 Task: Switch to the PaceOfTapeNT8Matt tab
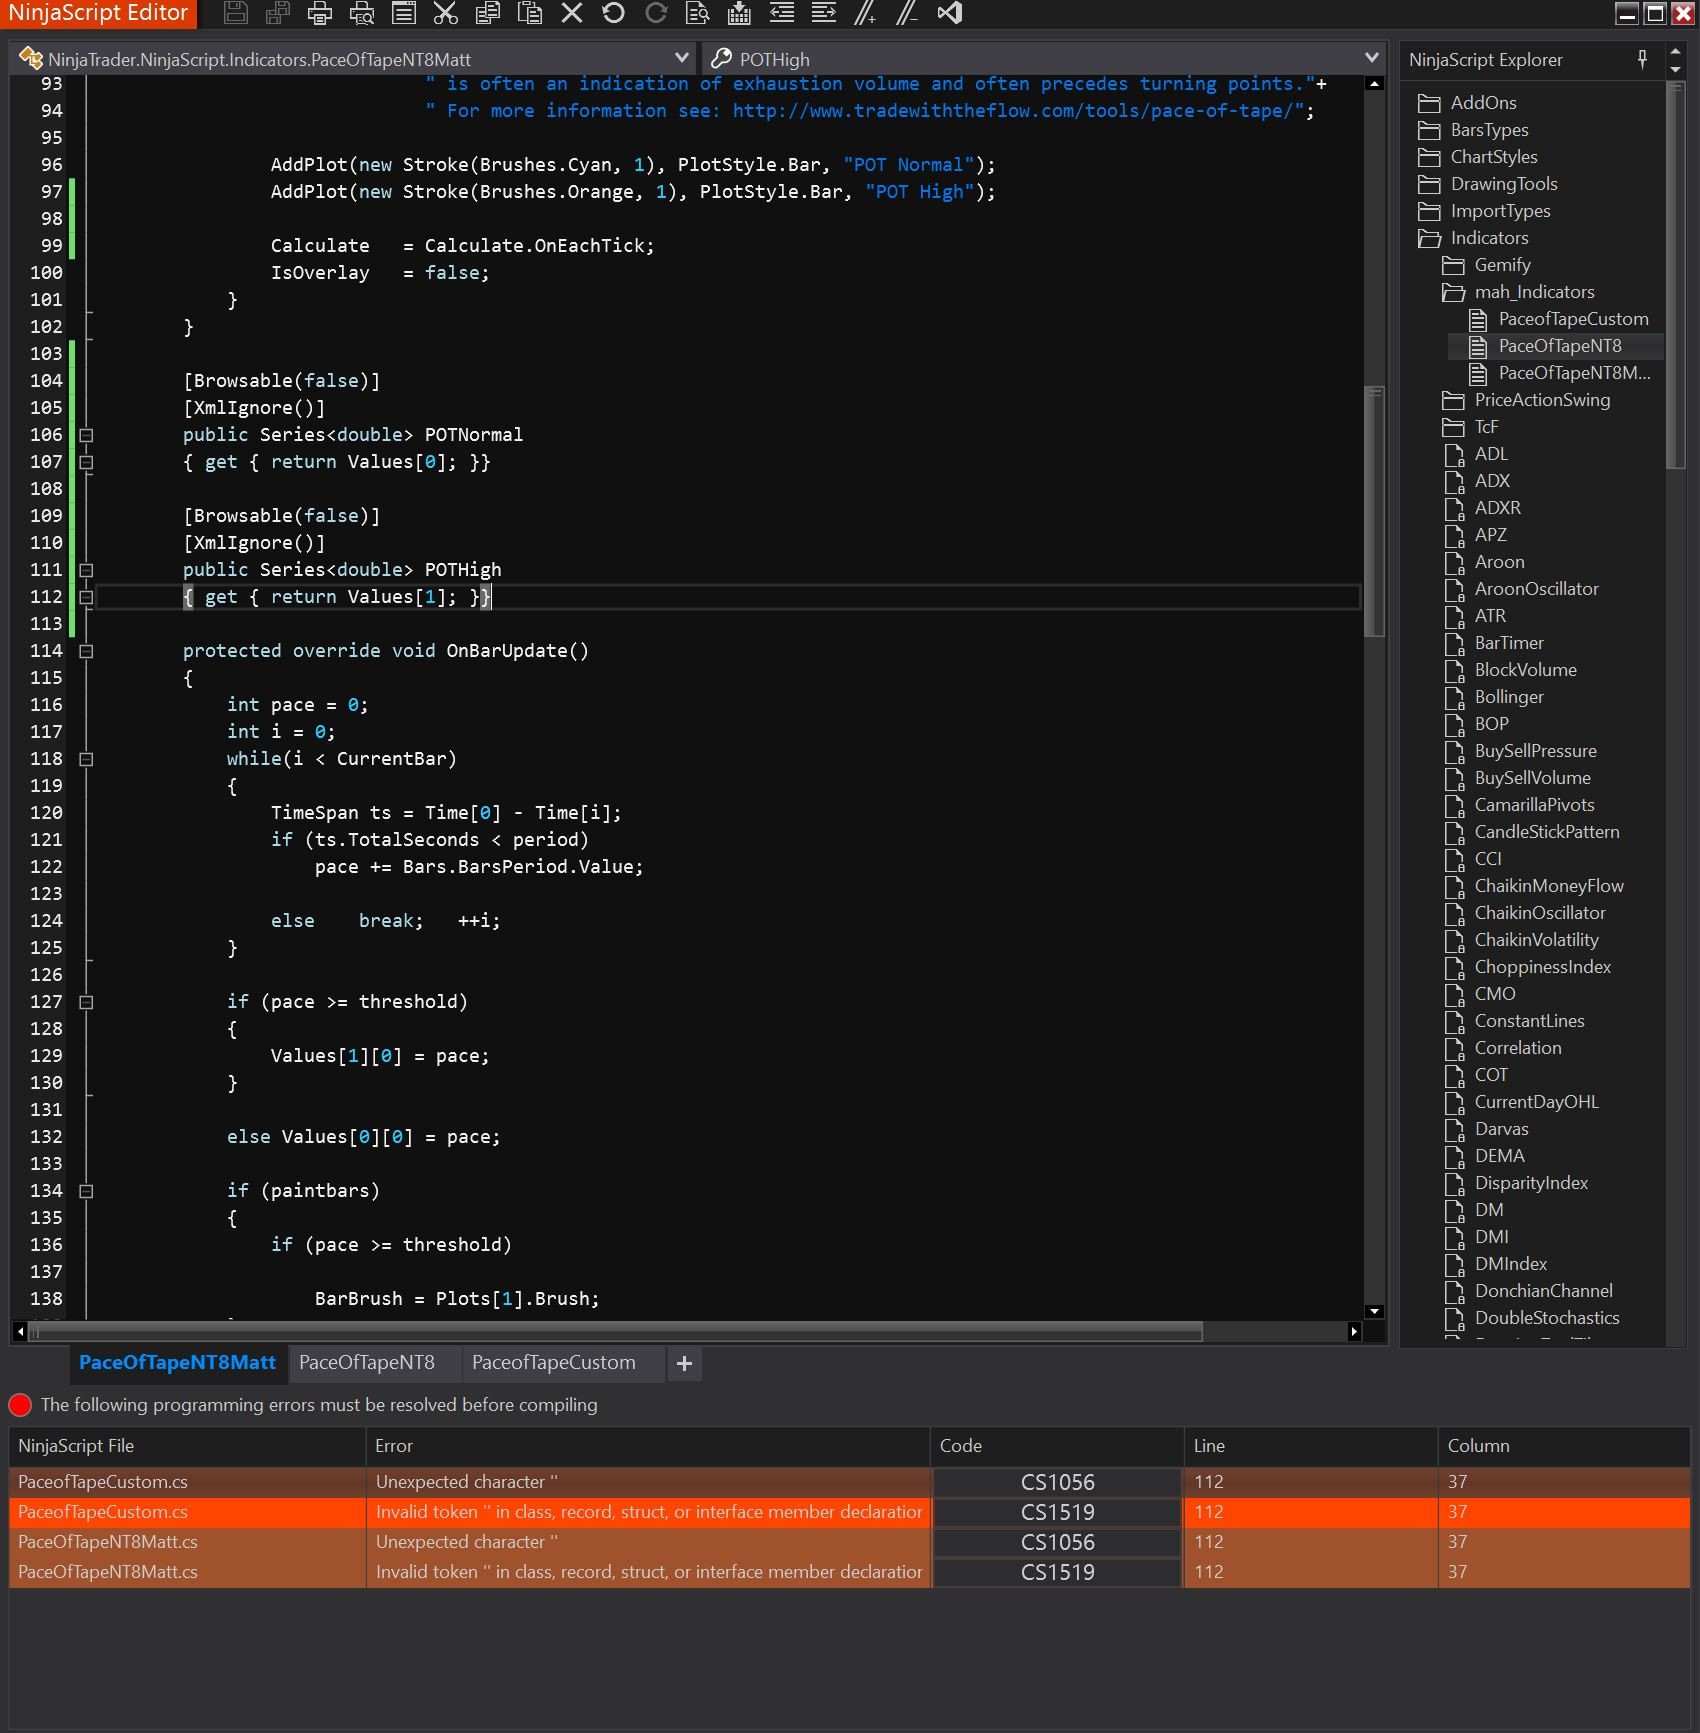[x=177, y=1362]
